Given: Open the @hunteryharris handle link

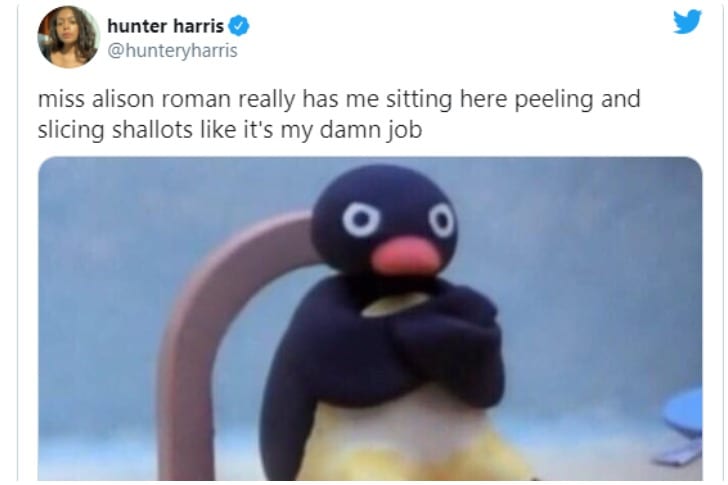Looking at the screenshot, I should pyautogui.click(x=172, y=51).
